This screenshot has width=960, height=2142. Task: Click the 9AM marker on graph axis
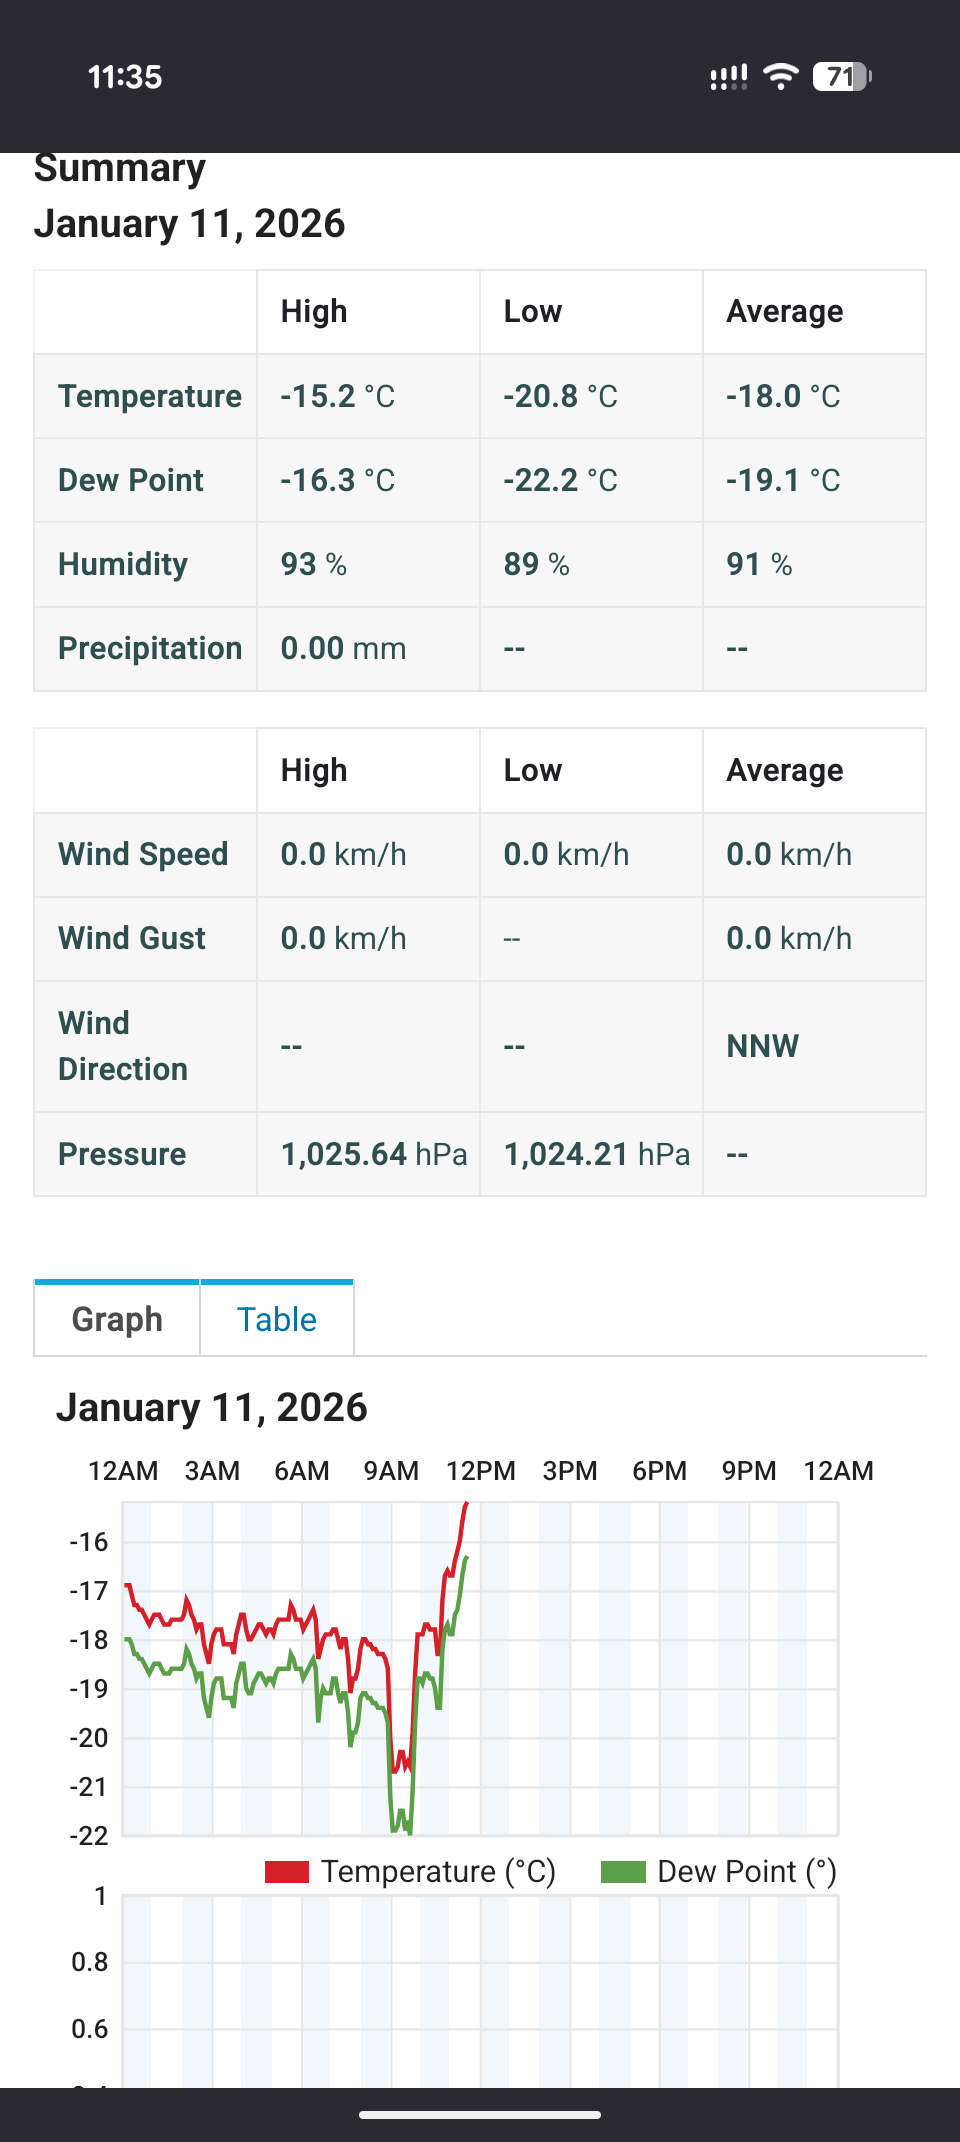coord(391,1471)
